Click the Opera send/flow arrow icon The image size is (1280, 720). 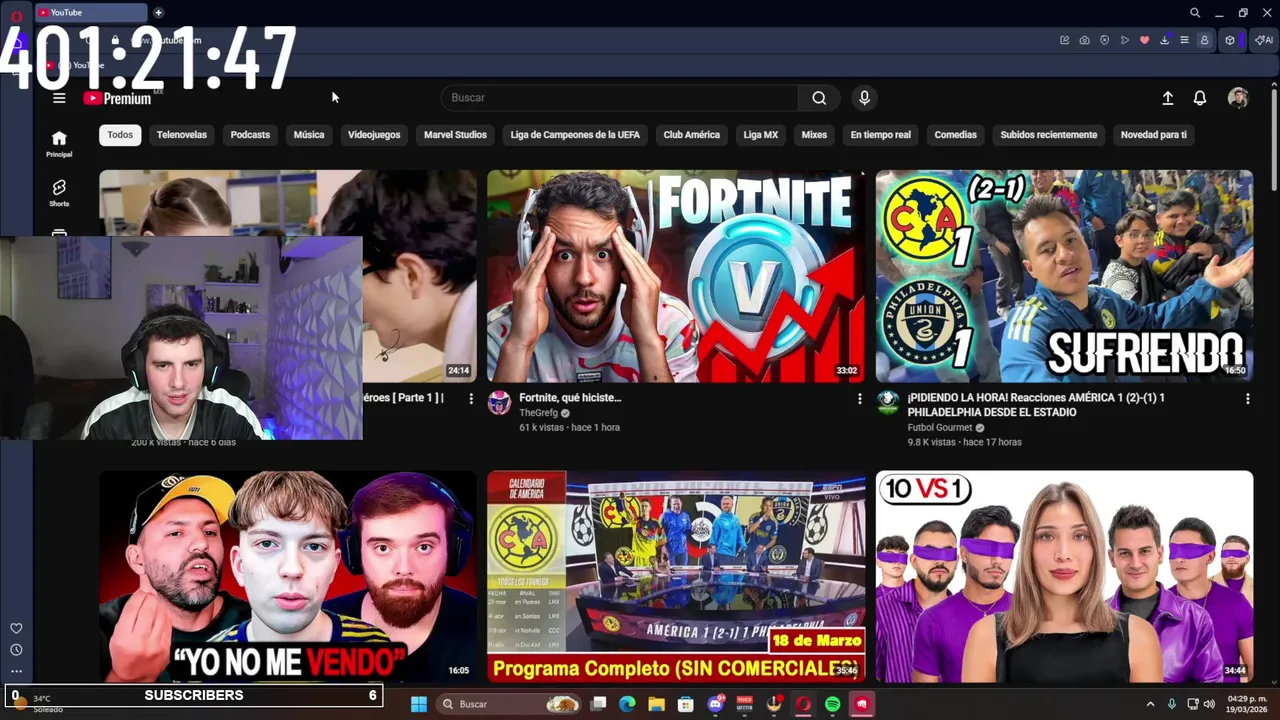pos(1124,40)
